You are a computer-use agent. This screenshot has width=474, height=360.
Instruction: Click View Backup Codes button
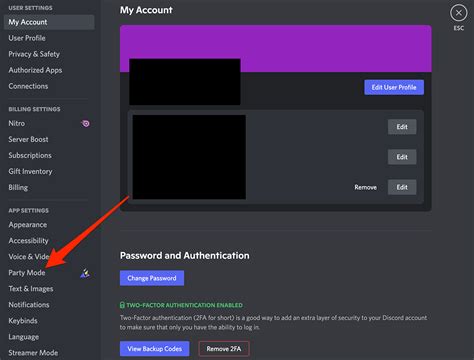[x=155, y=349]
